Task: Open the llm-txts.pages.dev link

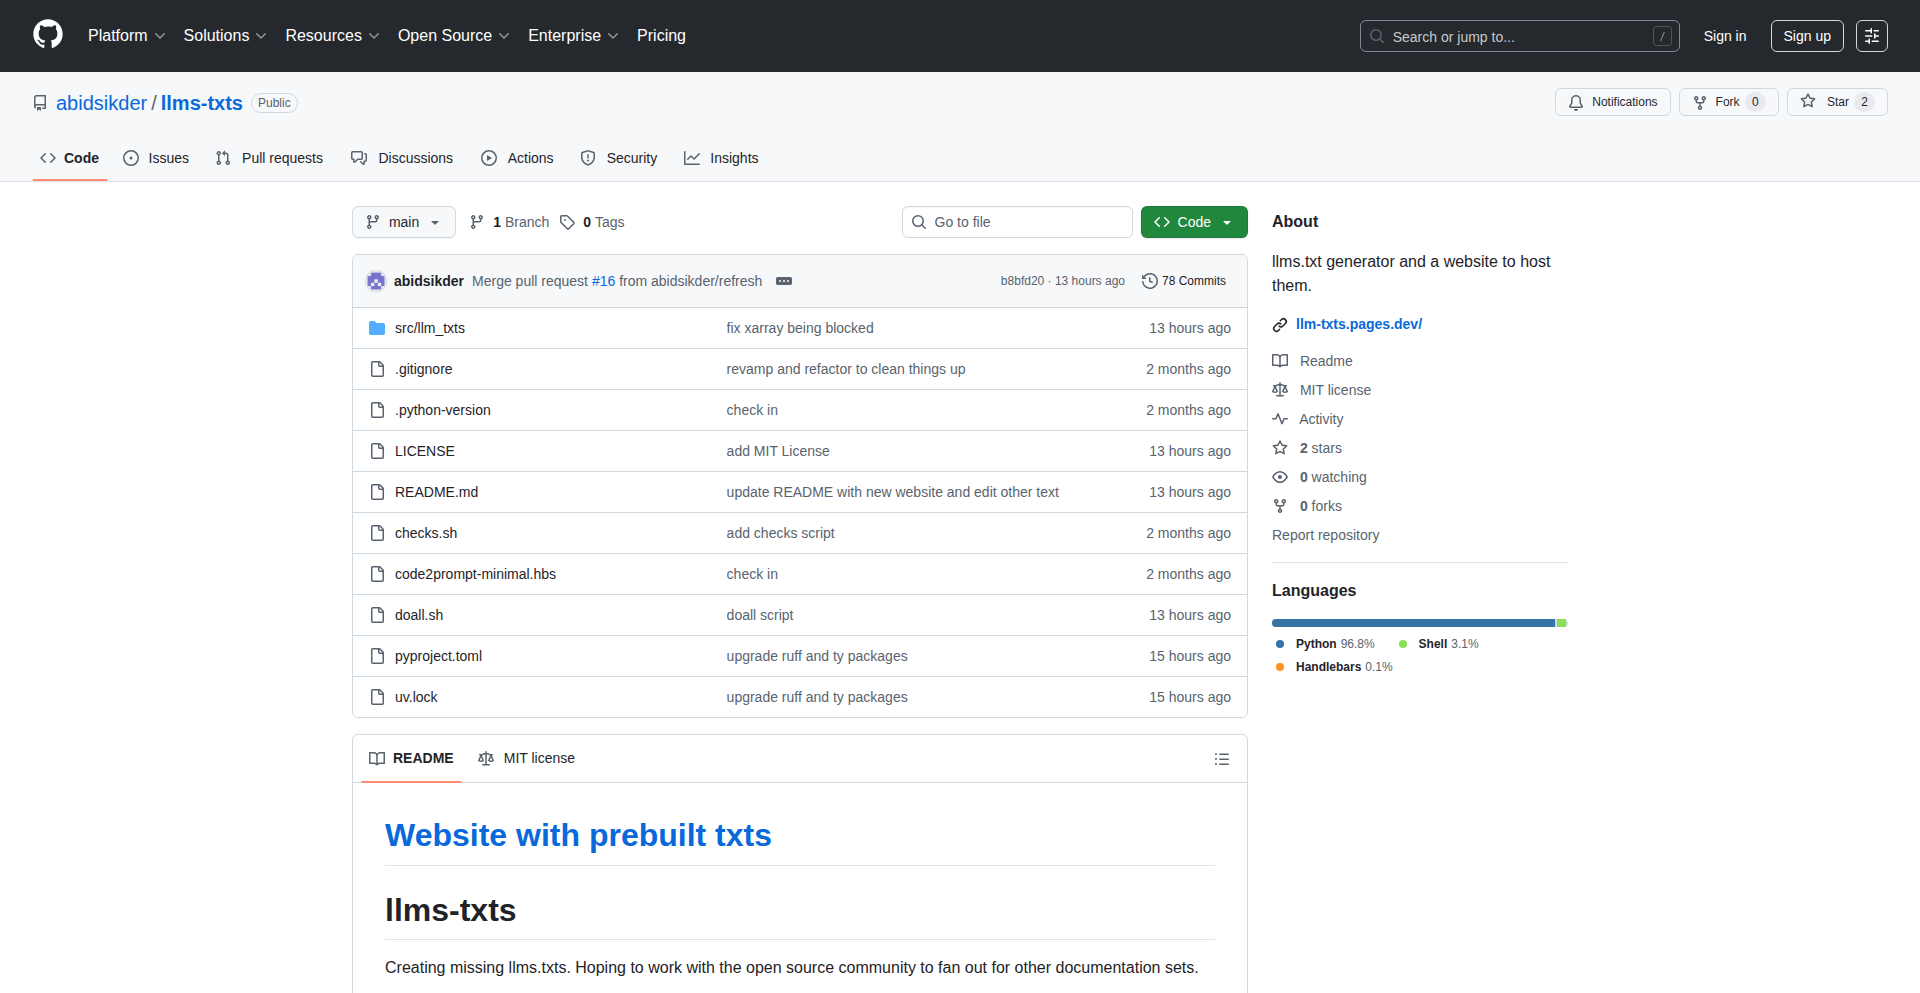Action: (1358, 324)
